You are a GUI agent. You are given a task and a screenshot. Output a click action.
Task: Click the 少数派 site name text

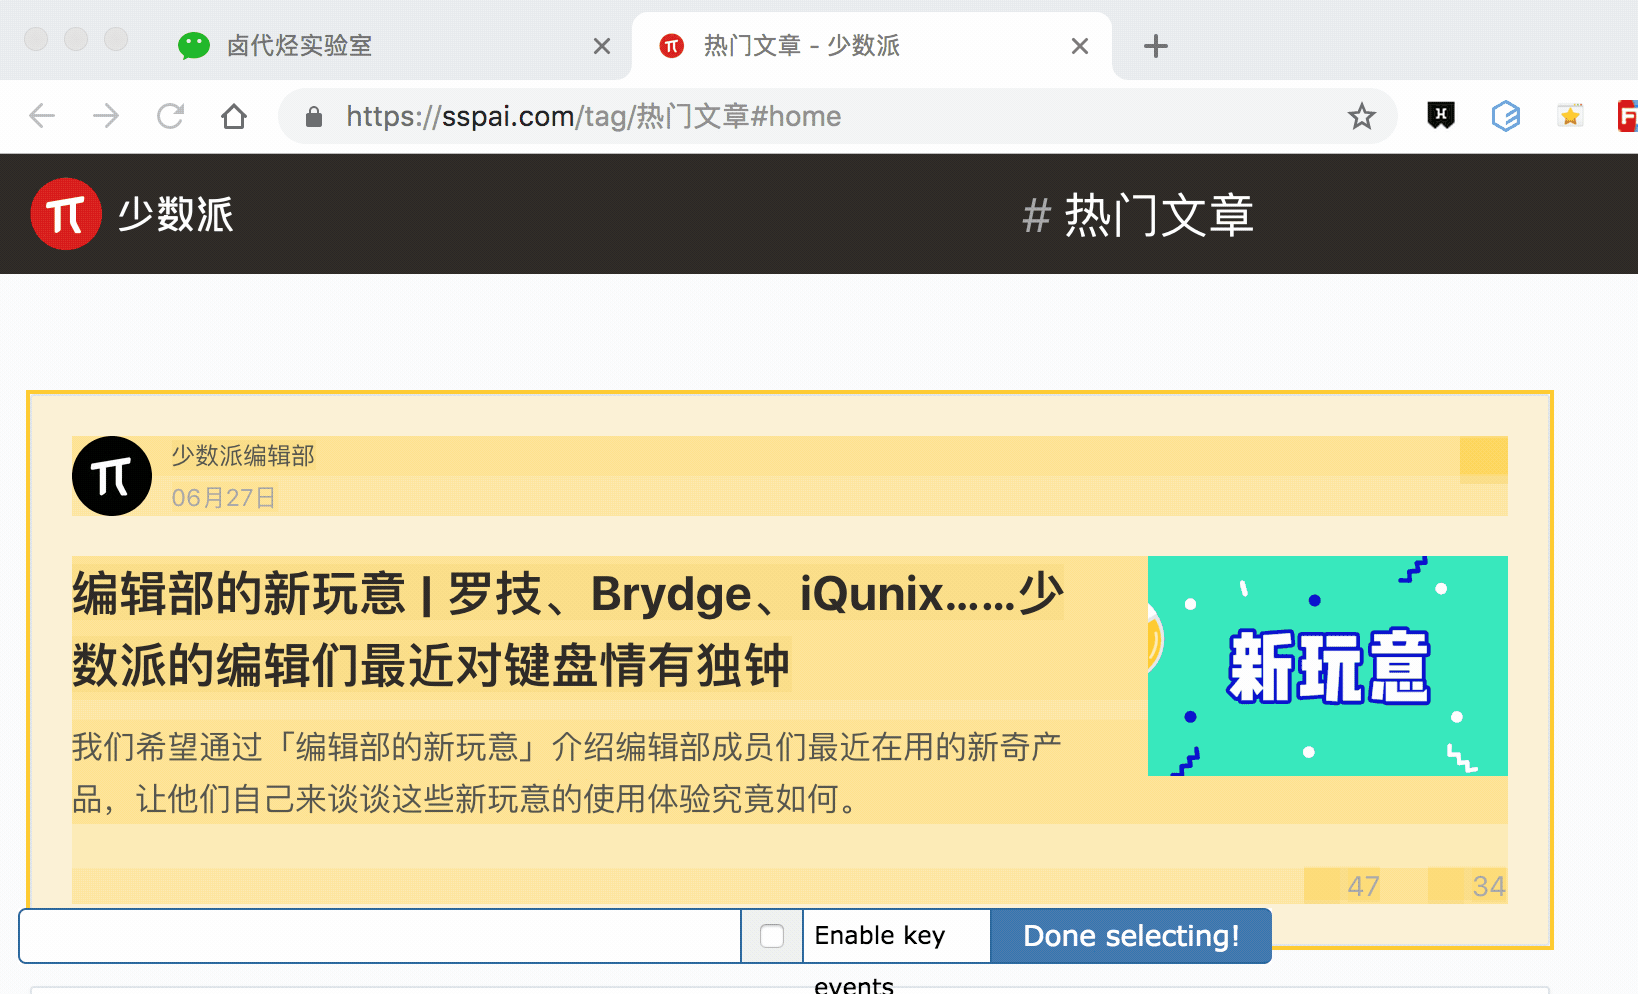click(176, 214)
